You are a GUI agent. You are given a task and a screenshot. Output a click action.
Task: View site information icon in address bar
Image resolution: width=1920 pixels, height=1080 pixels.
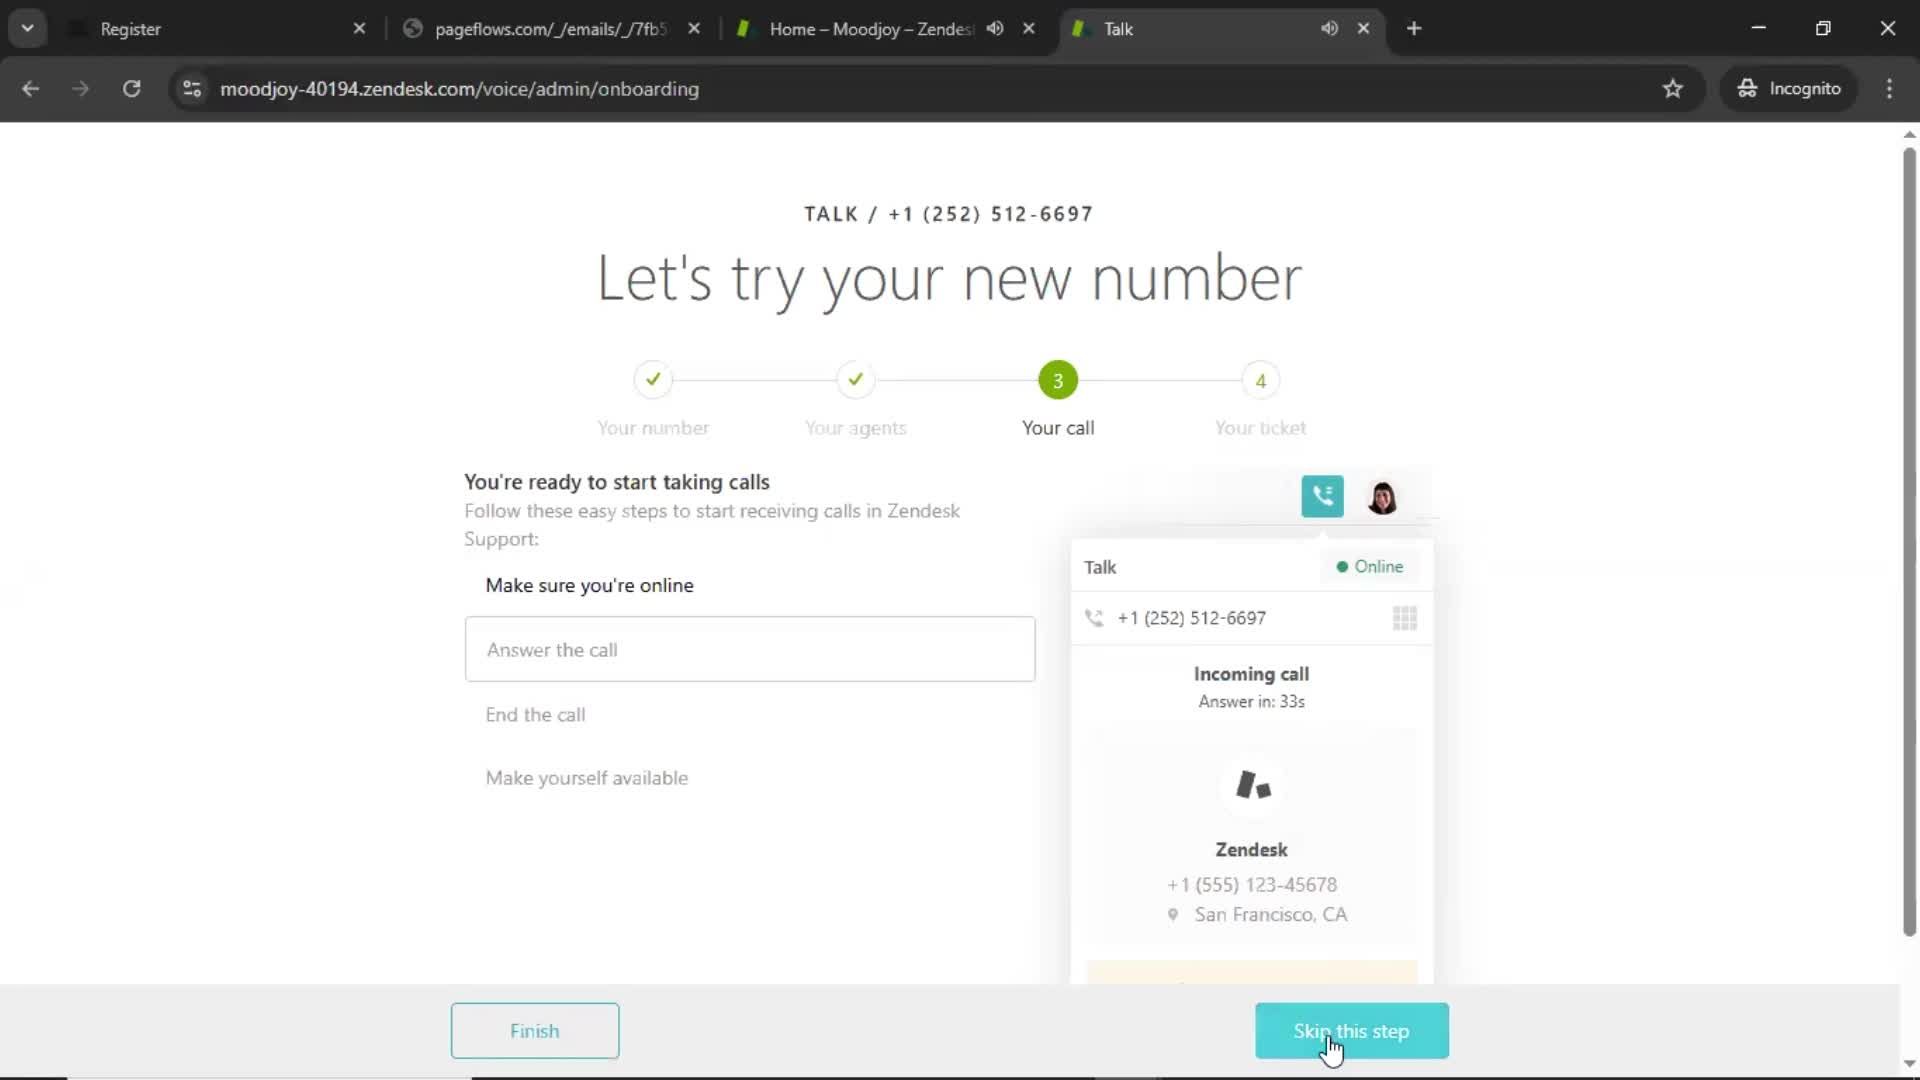click(192, 89)
